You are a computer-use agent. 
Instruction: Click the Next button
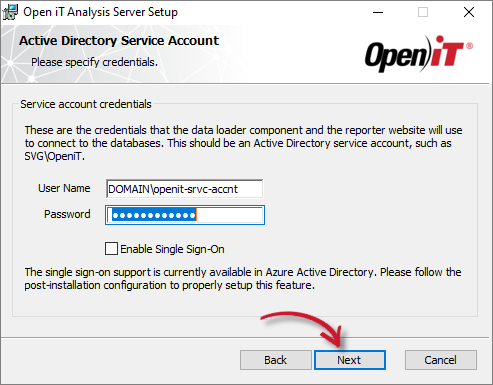[x=350, y=360]
